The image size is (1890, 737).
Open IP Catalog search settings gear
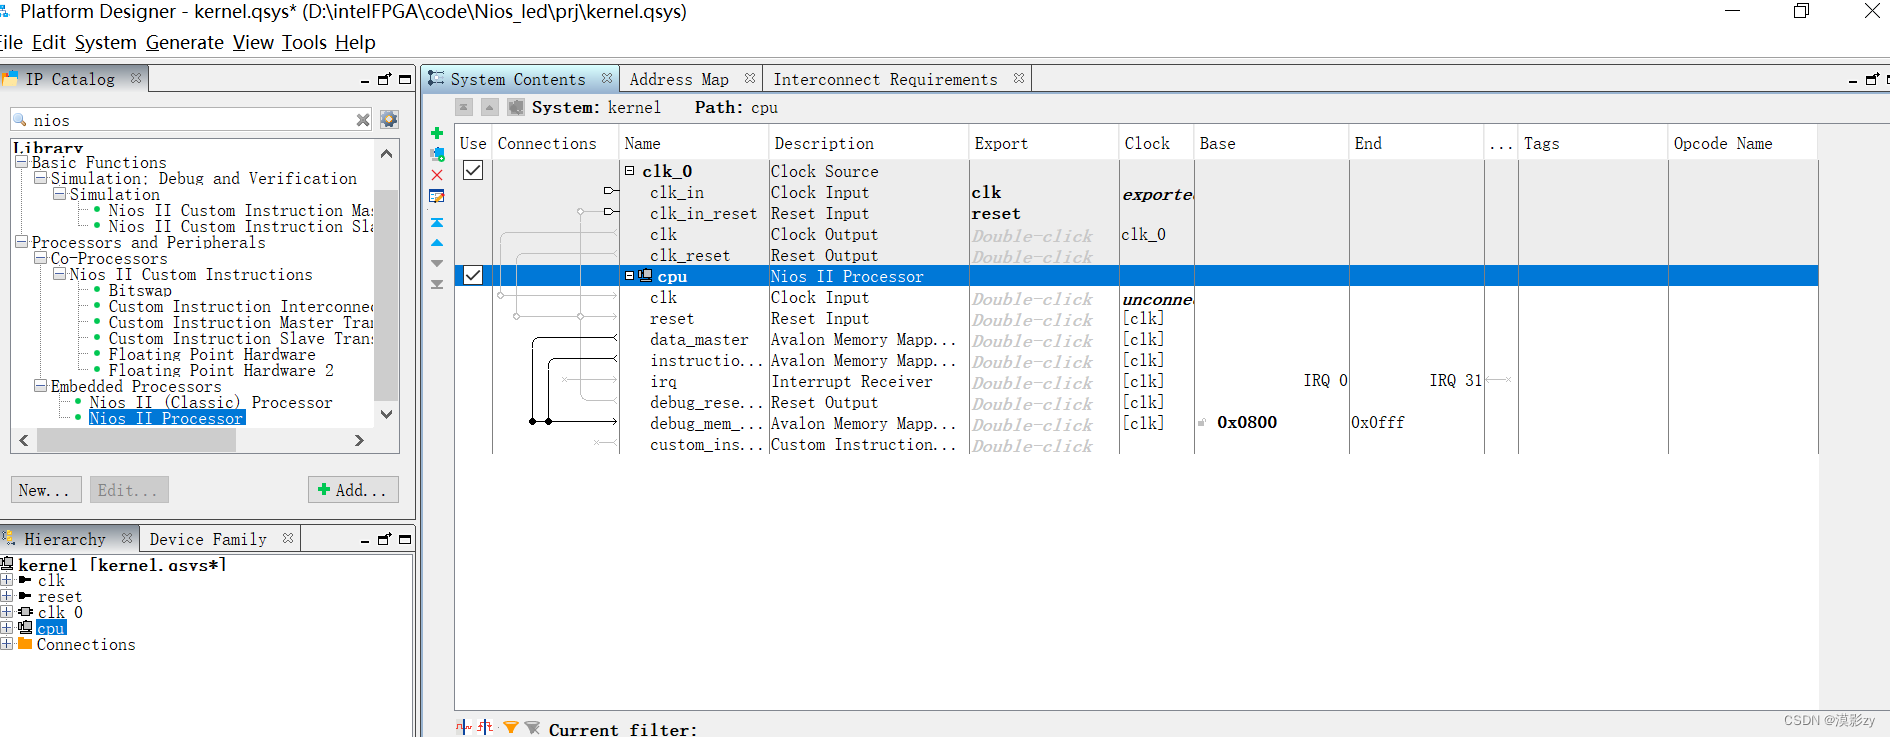[389, 120]
